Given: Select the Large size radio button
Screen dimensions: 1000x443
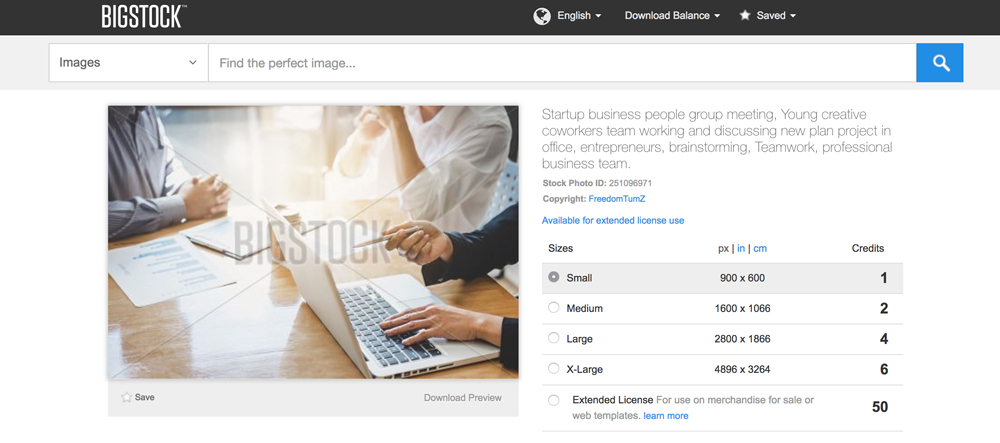Looking at the screenshot, I should 554,338.
